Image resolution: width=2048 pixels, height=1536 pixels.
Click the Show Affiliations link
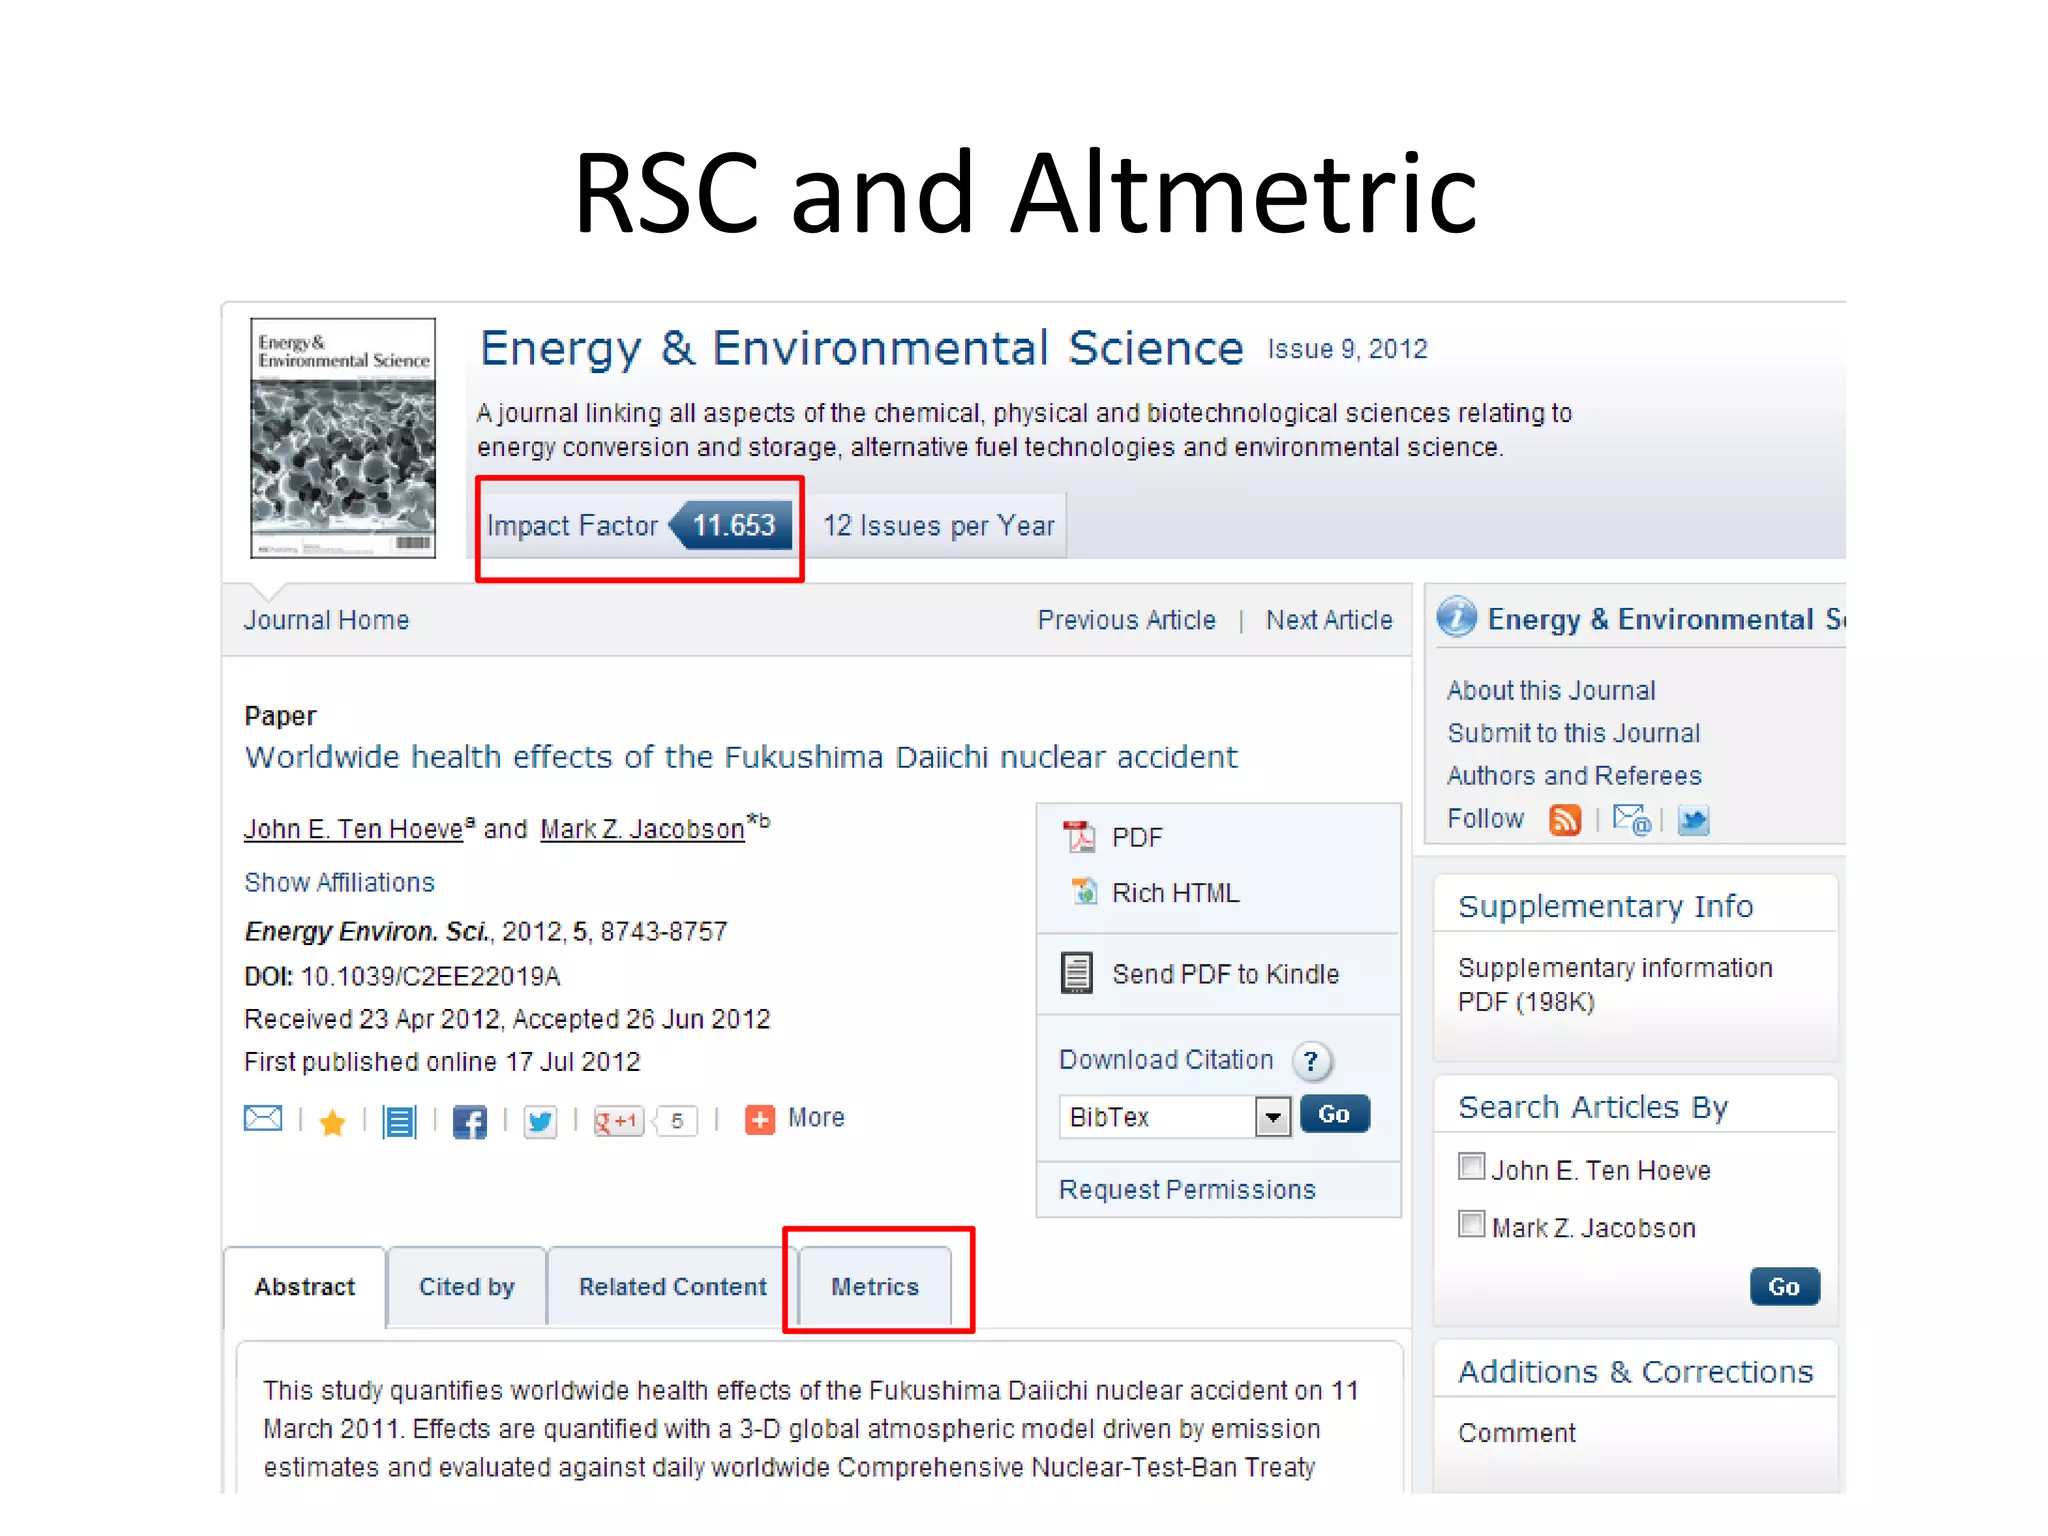pyautogui.click(x=340, y=882)
